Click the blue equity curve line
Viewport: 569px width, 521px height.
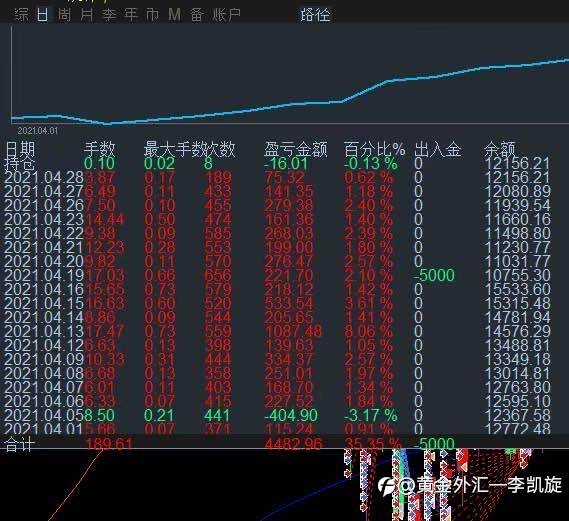pos(290,105)
